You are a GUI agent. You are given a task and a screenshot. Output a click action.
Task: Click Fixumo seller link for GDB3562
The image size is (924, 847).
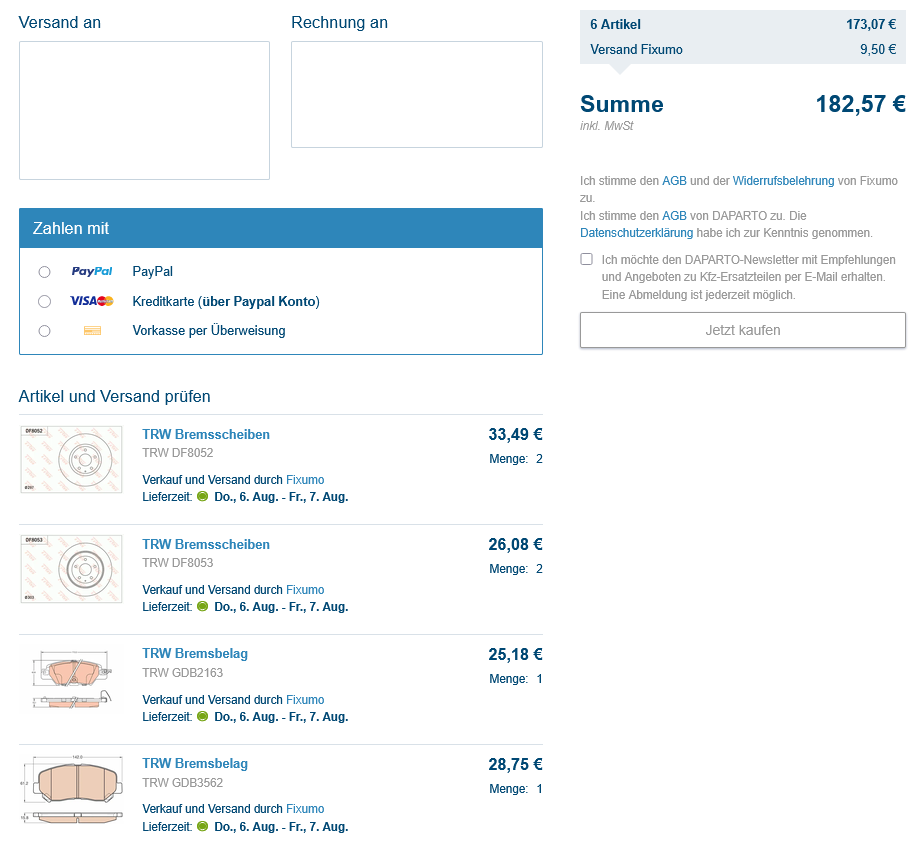coord(305,809)
